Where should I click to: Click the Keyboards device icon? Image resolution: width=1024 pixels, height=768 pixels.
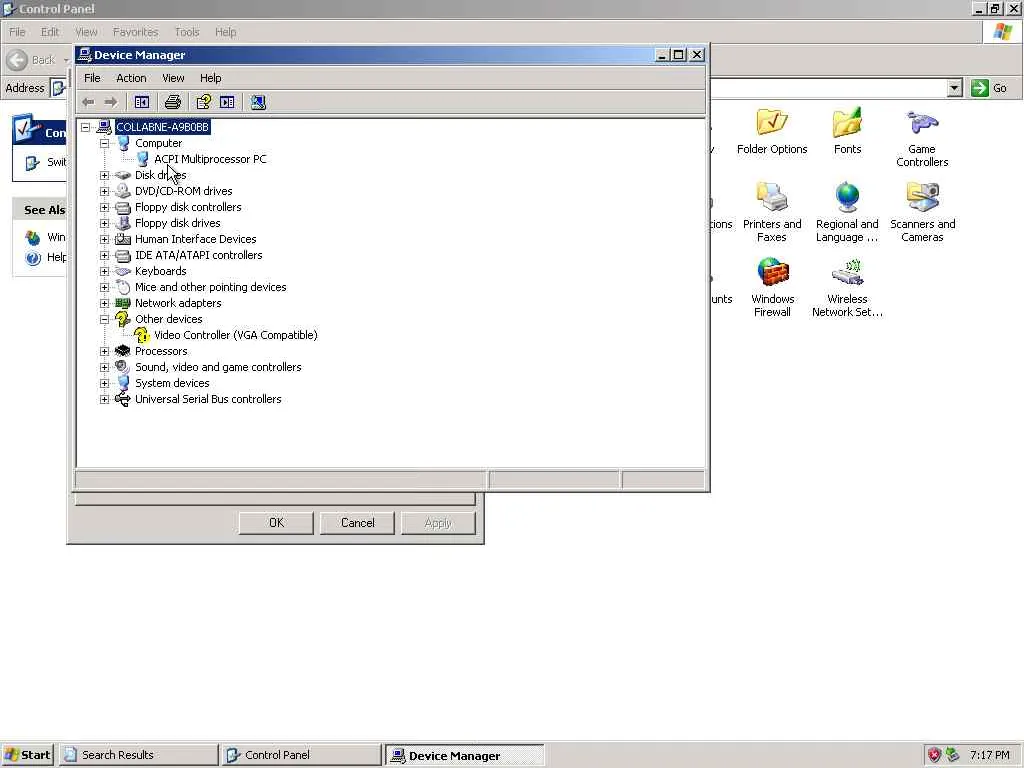[x=122, y=271]
